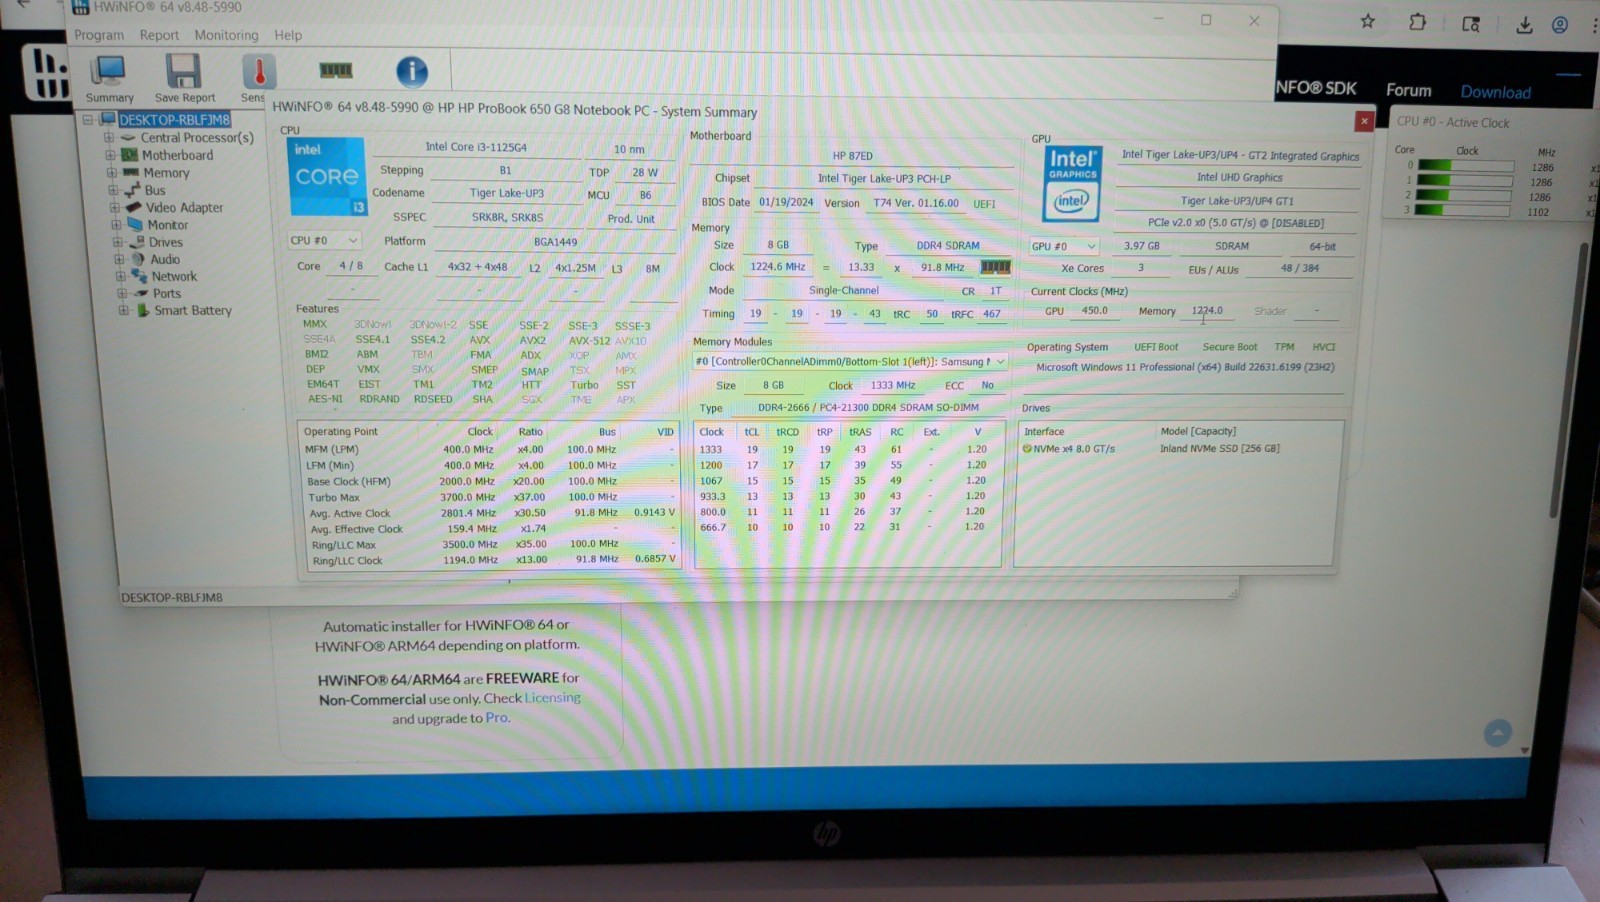Open the Forum link on the website
The width and height of the screenshot is (1600, 902).
(1408, 90)
